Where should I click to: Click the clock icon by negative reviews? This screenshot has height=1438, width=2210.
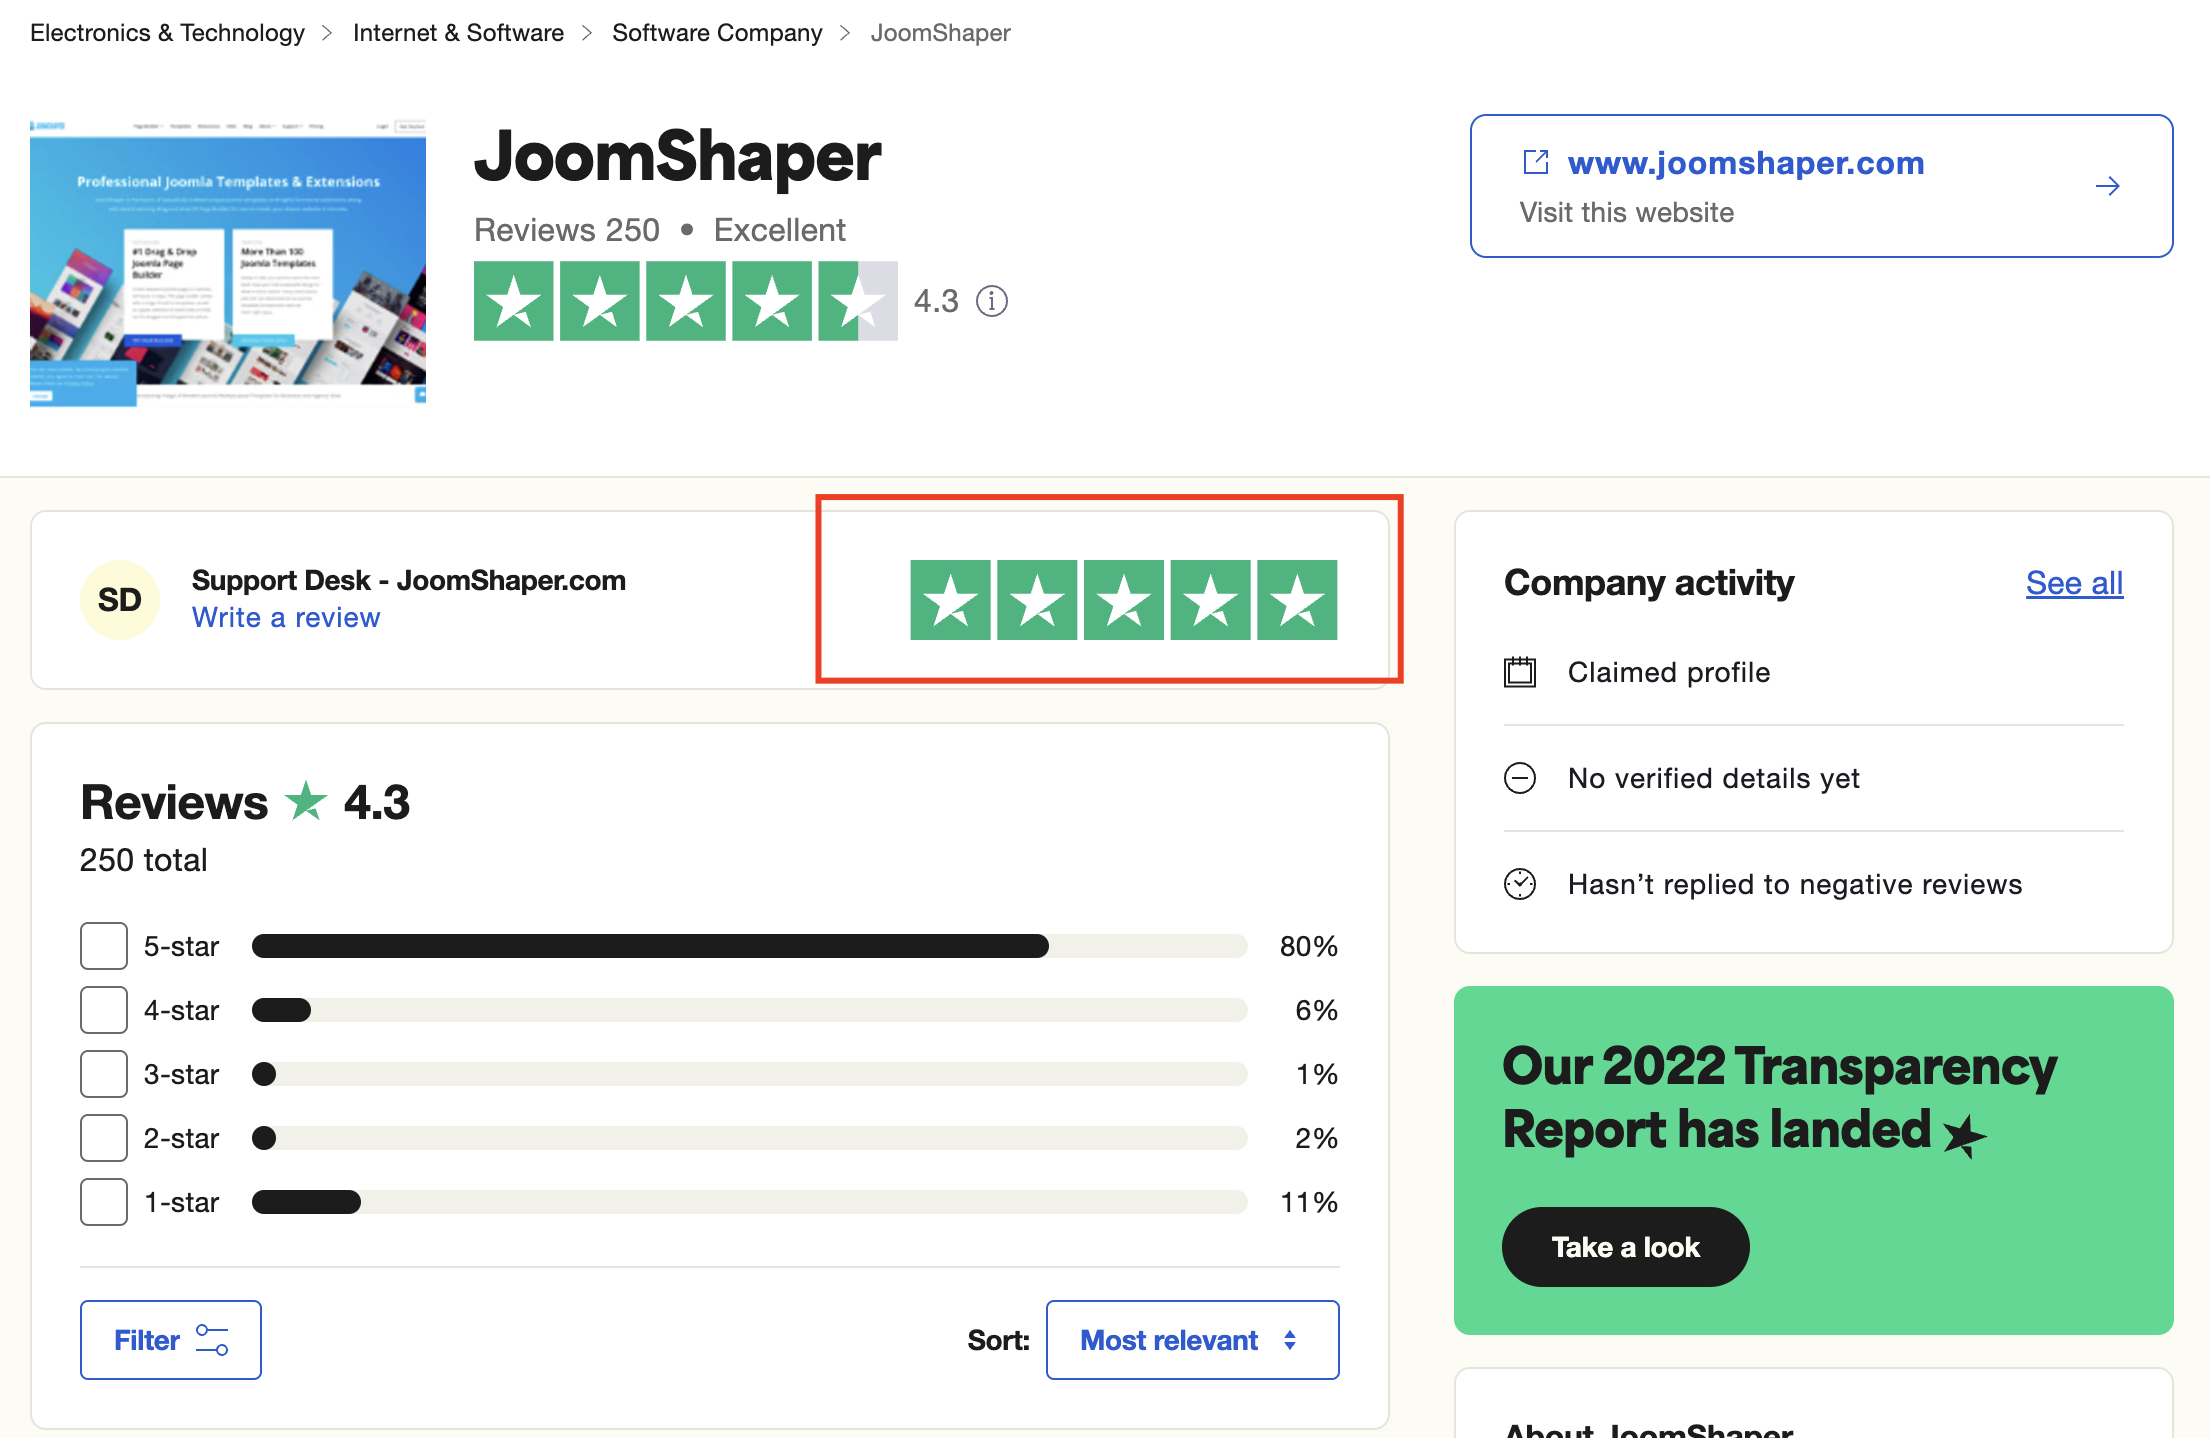pos(1520,884)
